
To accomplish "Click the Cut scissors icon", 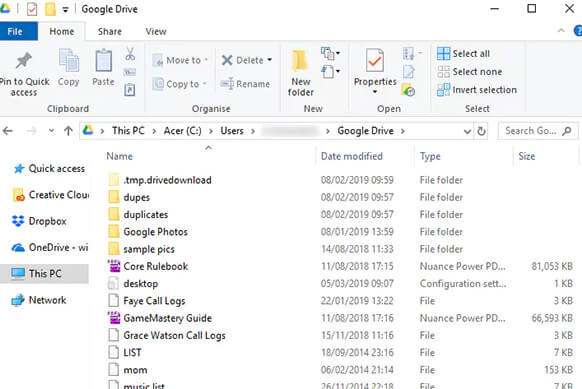I will 130,54.
